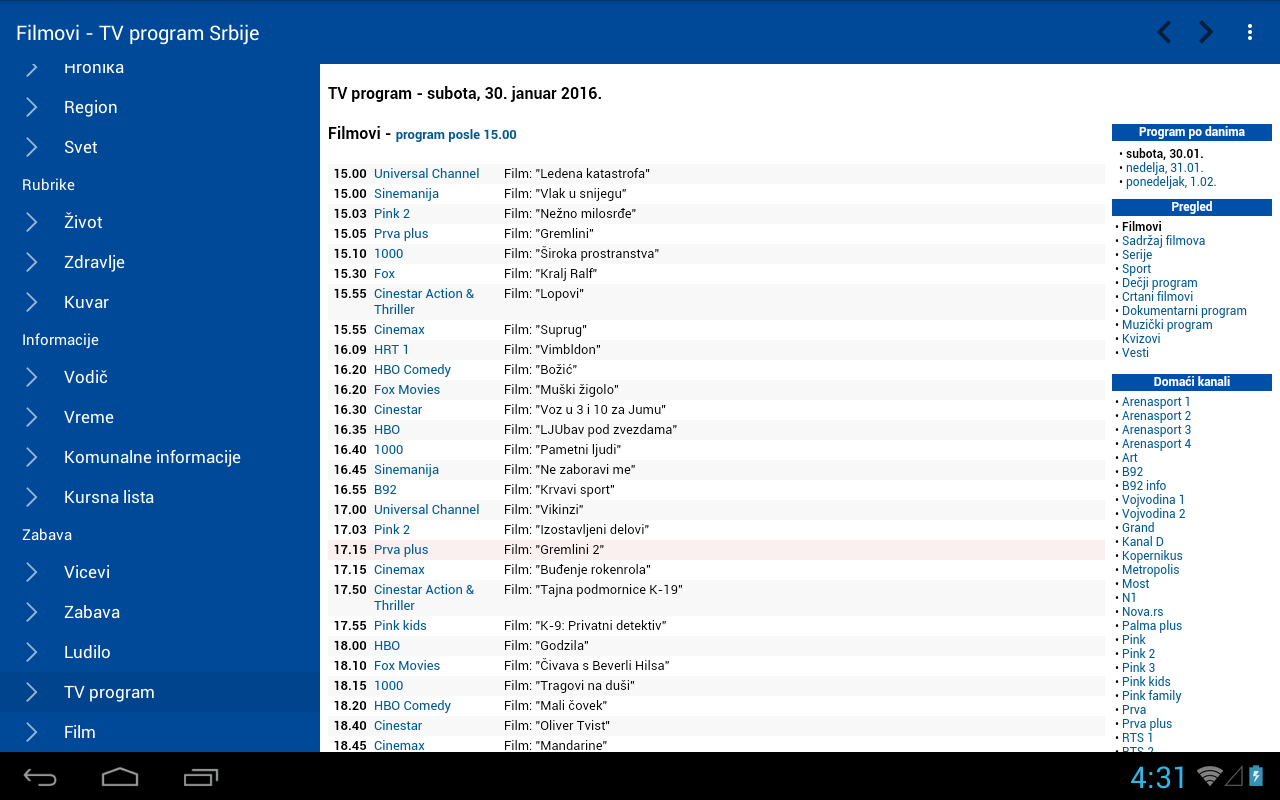
Task: Tap the Android home button
Action: (x=120, y=776)
